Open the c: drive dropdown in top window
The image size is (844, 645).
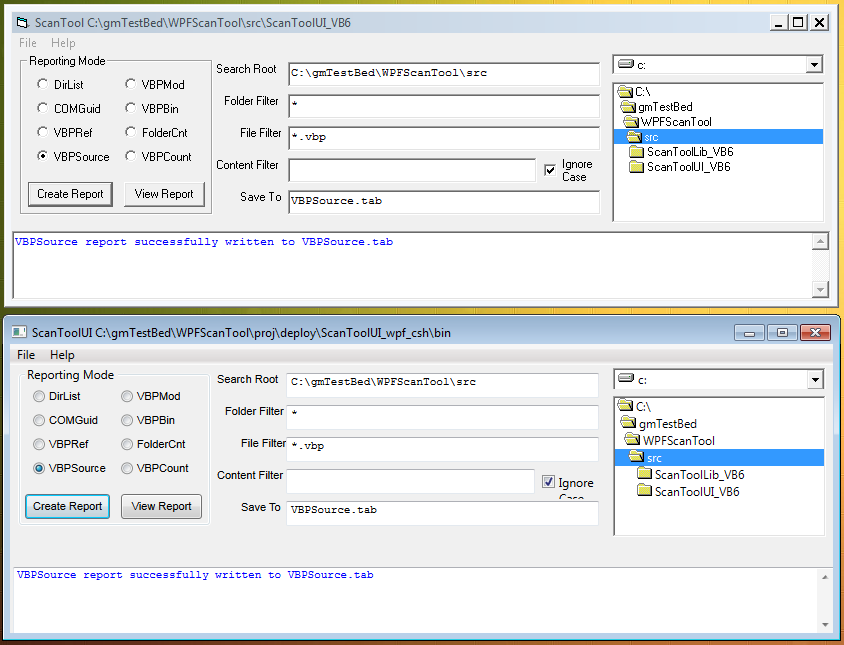(x=814, y=65)
